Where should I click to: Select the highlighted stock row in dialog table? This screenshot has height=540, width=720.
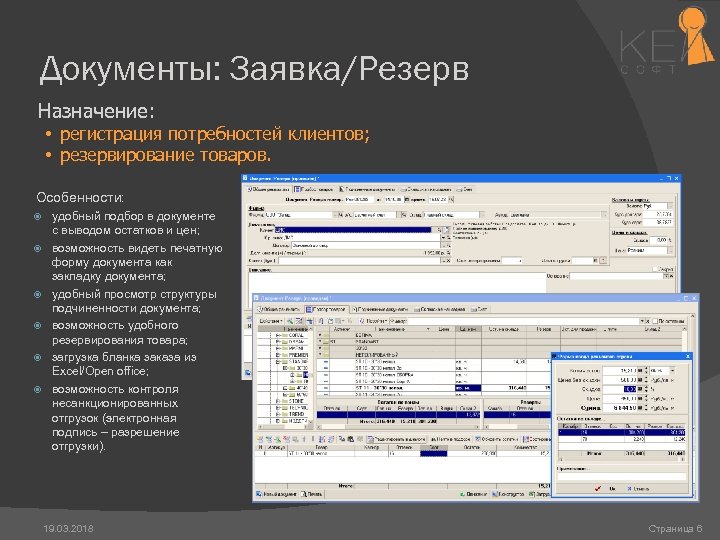[622, 432]
